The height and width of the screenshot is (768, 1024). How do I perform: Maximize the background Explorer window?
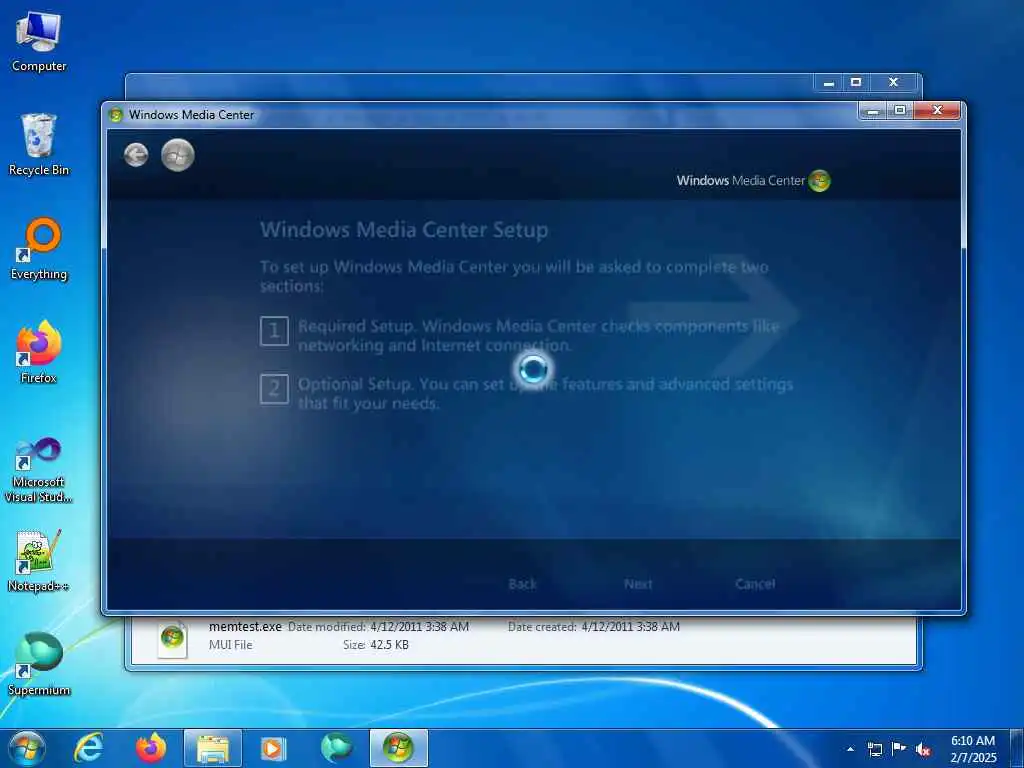click(x=856, y=83)
